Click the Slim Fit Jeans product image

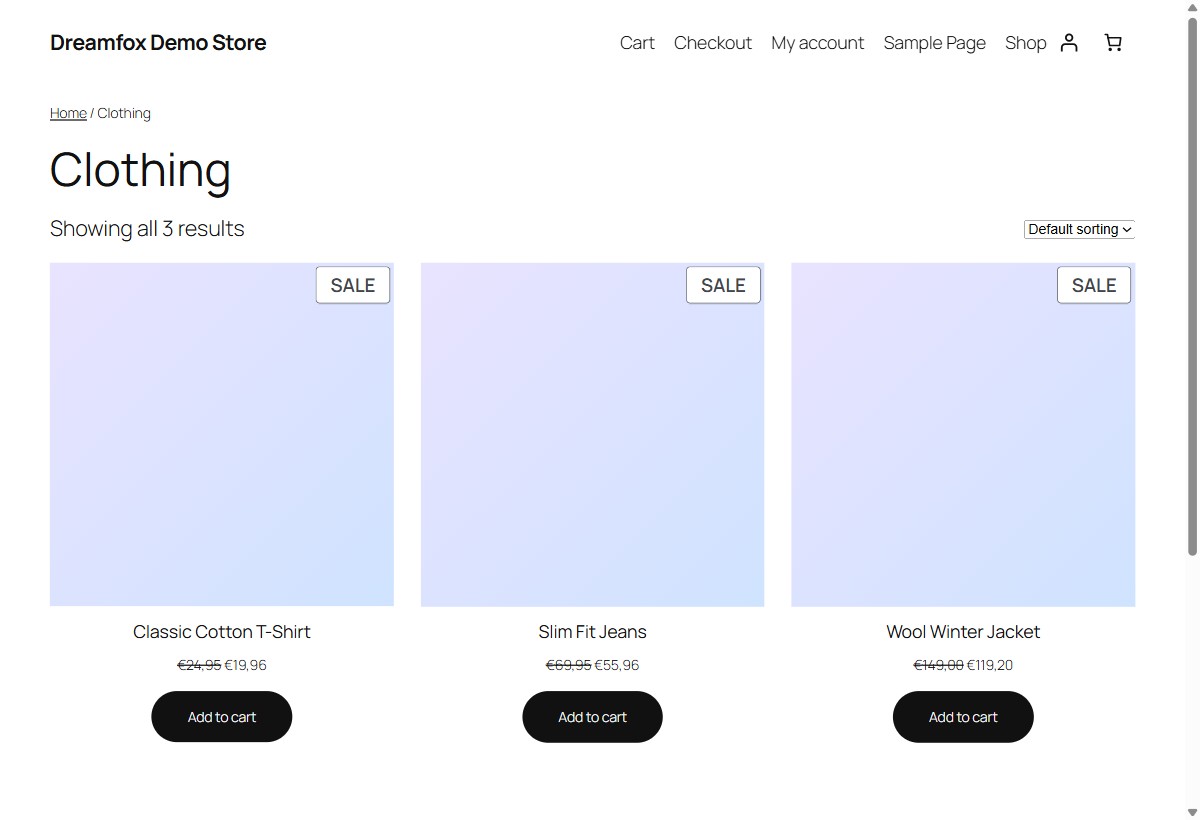pyautogui.click(x=592, y=434)
